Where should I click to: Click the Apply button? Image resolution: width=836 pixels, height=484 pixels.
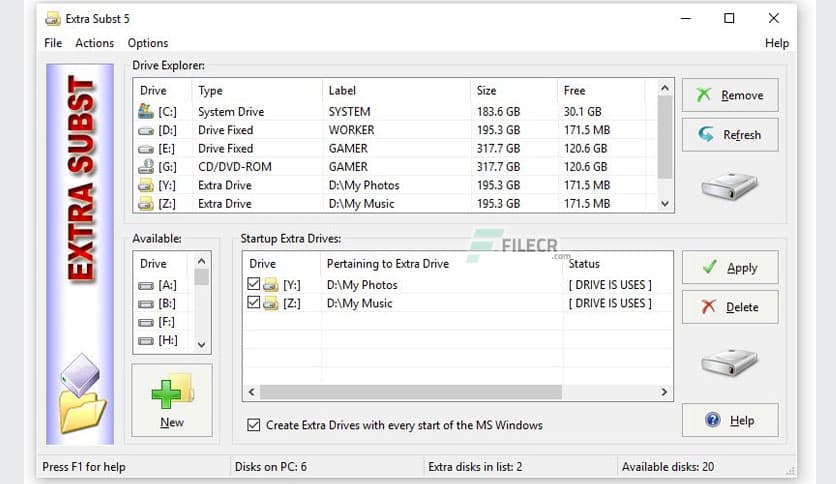pyautogui.click(x=730, y=267)
